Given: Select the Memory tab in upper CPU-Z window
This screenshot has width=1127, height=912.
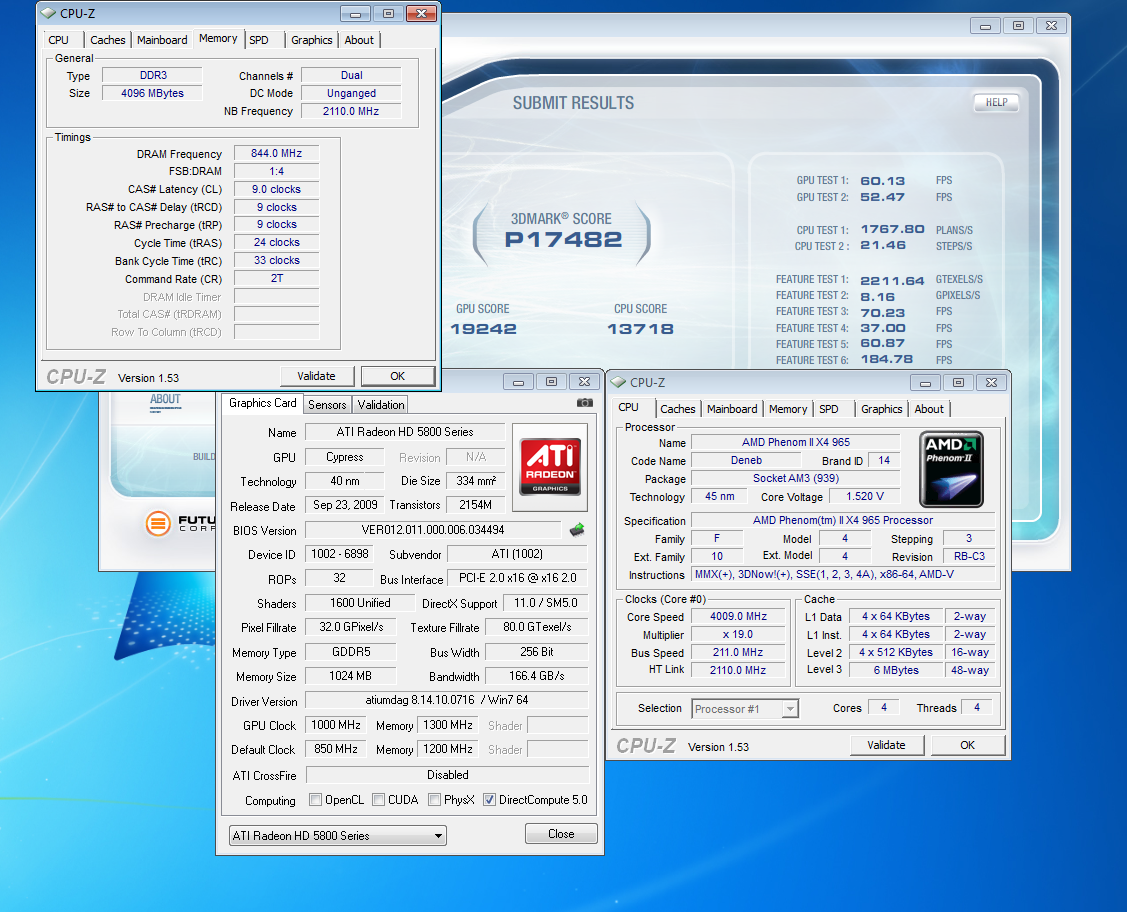Looking at the screenshot, I should pos(218,39).
